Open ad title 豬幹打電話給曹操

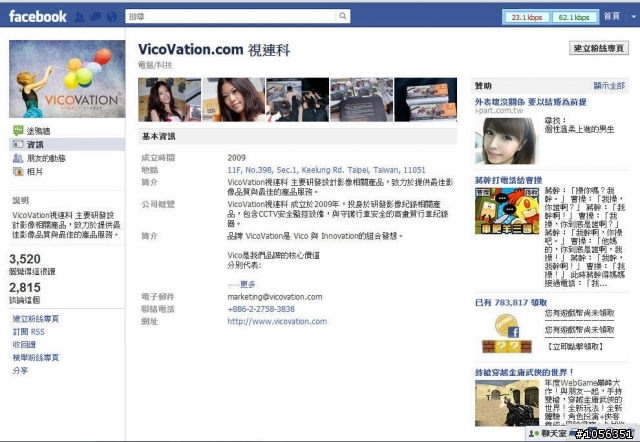click(509, 180)
